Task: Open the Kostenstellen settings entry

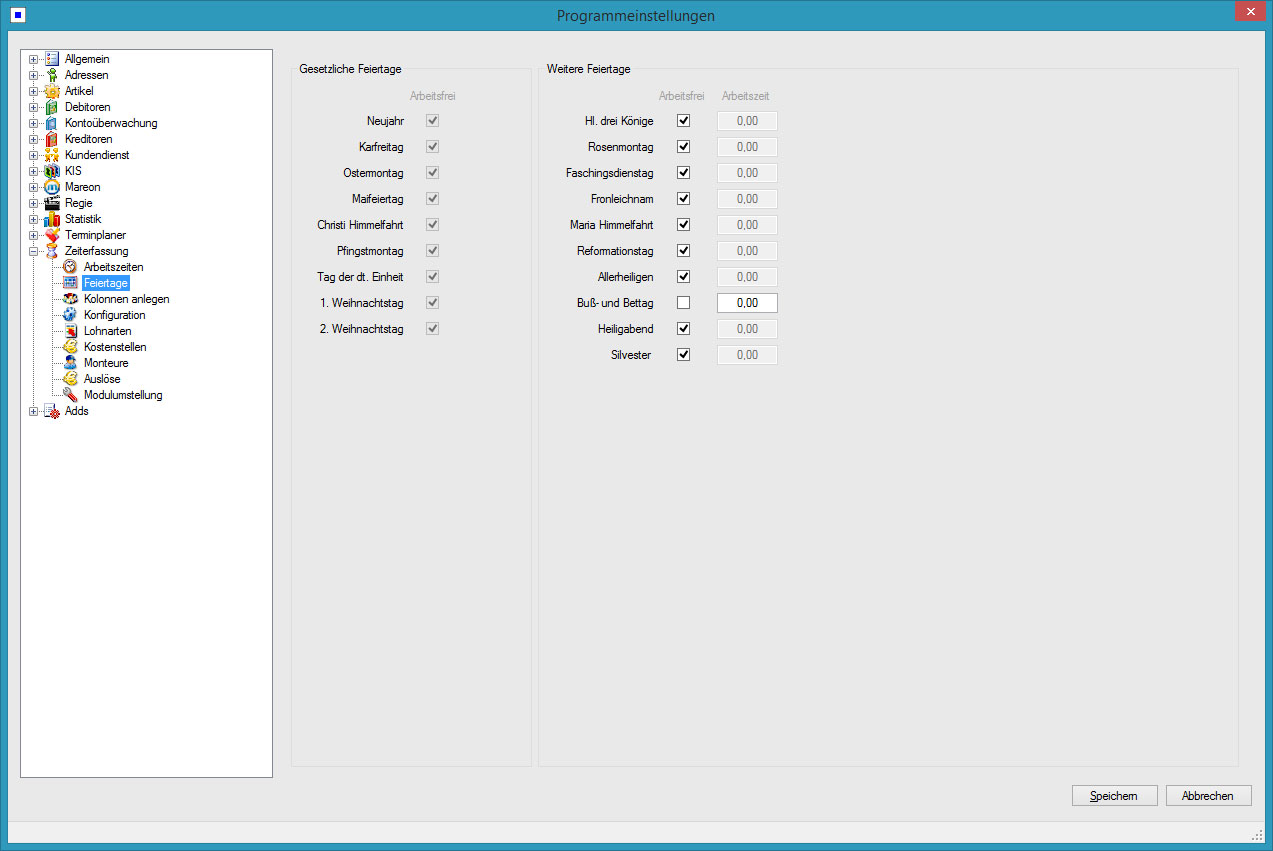Action: coord(115,347)
